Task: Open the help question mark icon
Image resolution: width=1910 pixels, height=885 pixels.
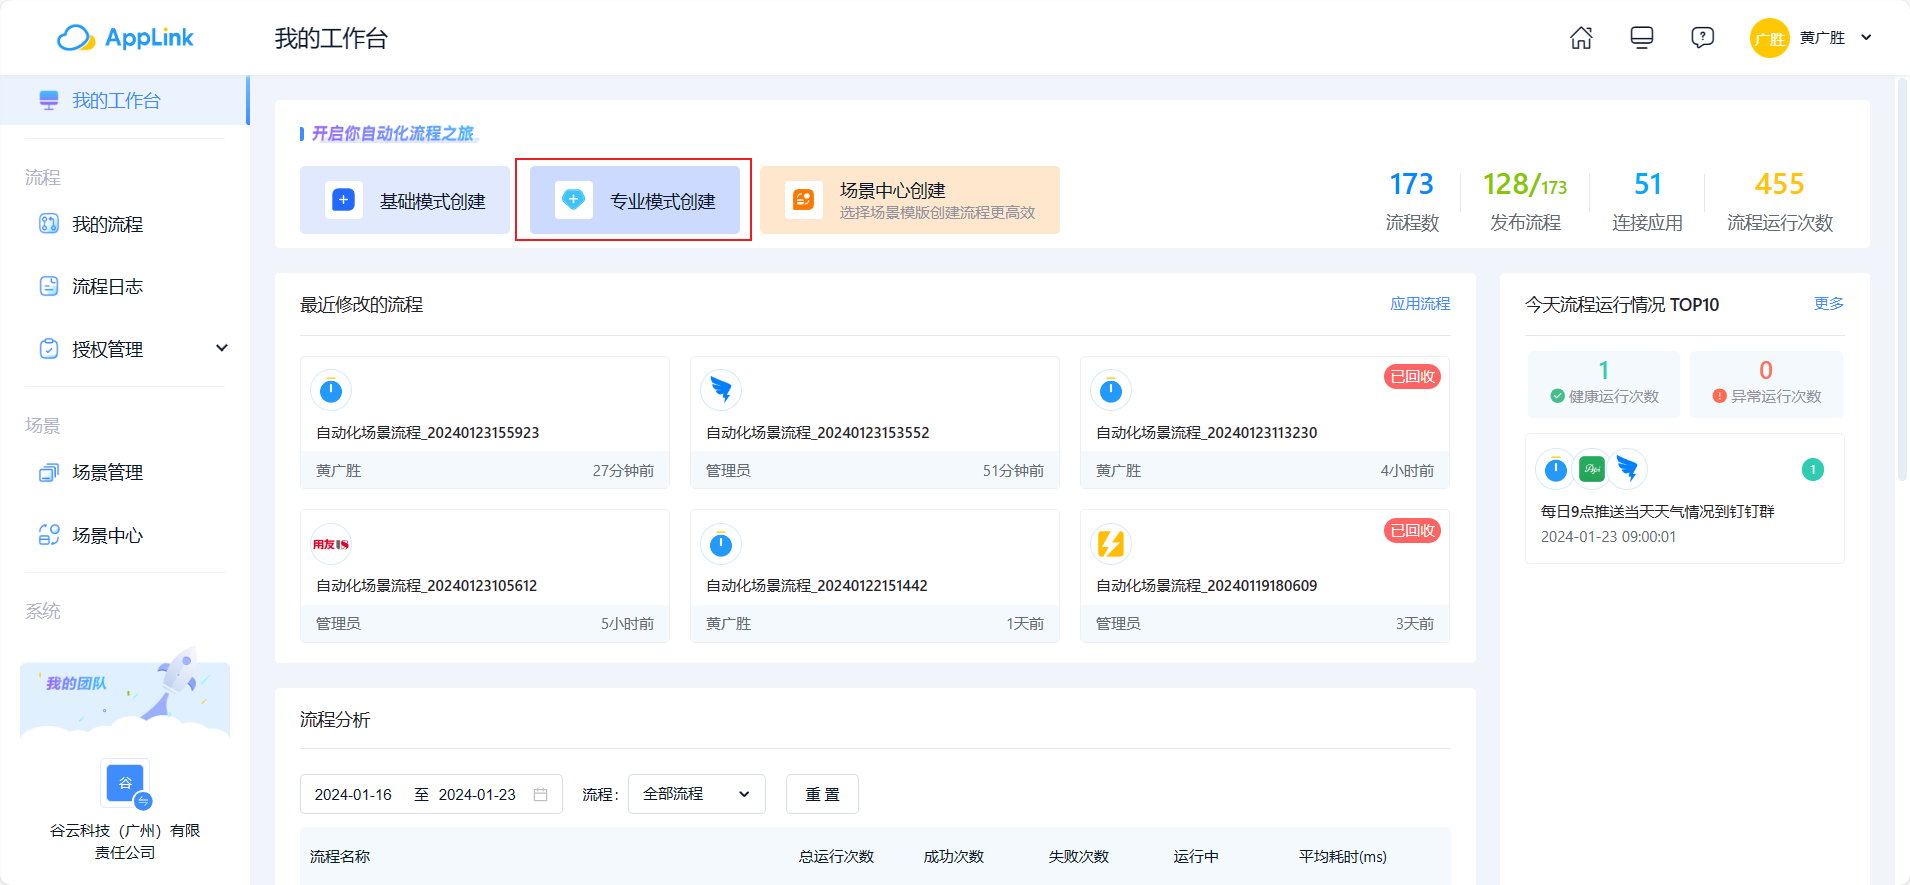Action: point(1702,38)
